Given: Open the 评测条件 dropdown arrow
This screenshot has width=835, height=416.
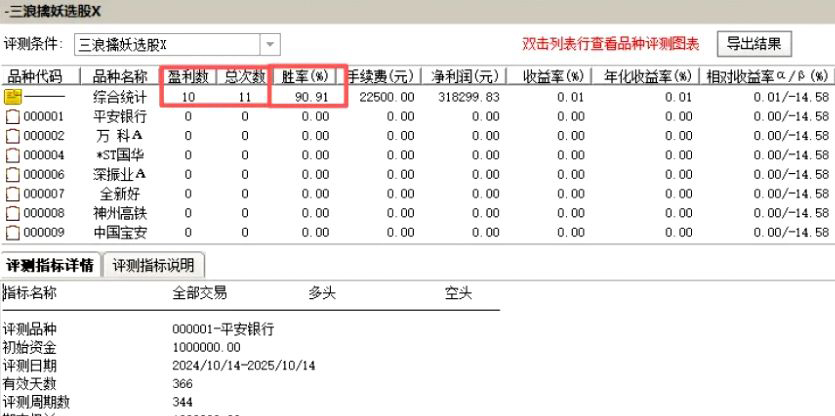Looking at the screenshot, I should coord(270,45).
